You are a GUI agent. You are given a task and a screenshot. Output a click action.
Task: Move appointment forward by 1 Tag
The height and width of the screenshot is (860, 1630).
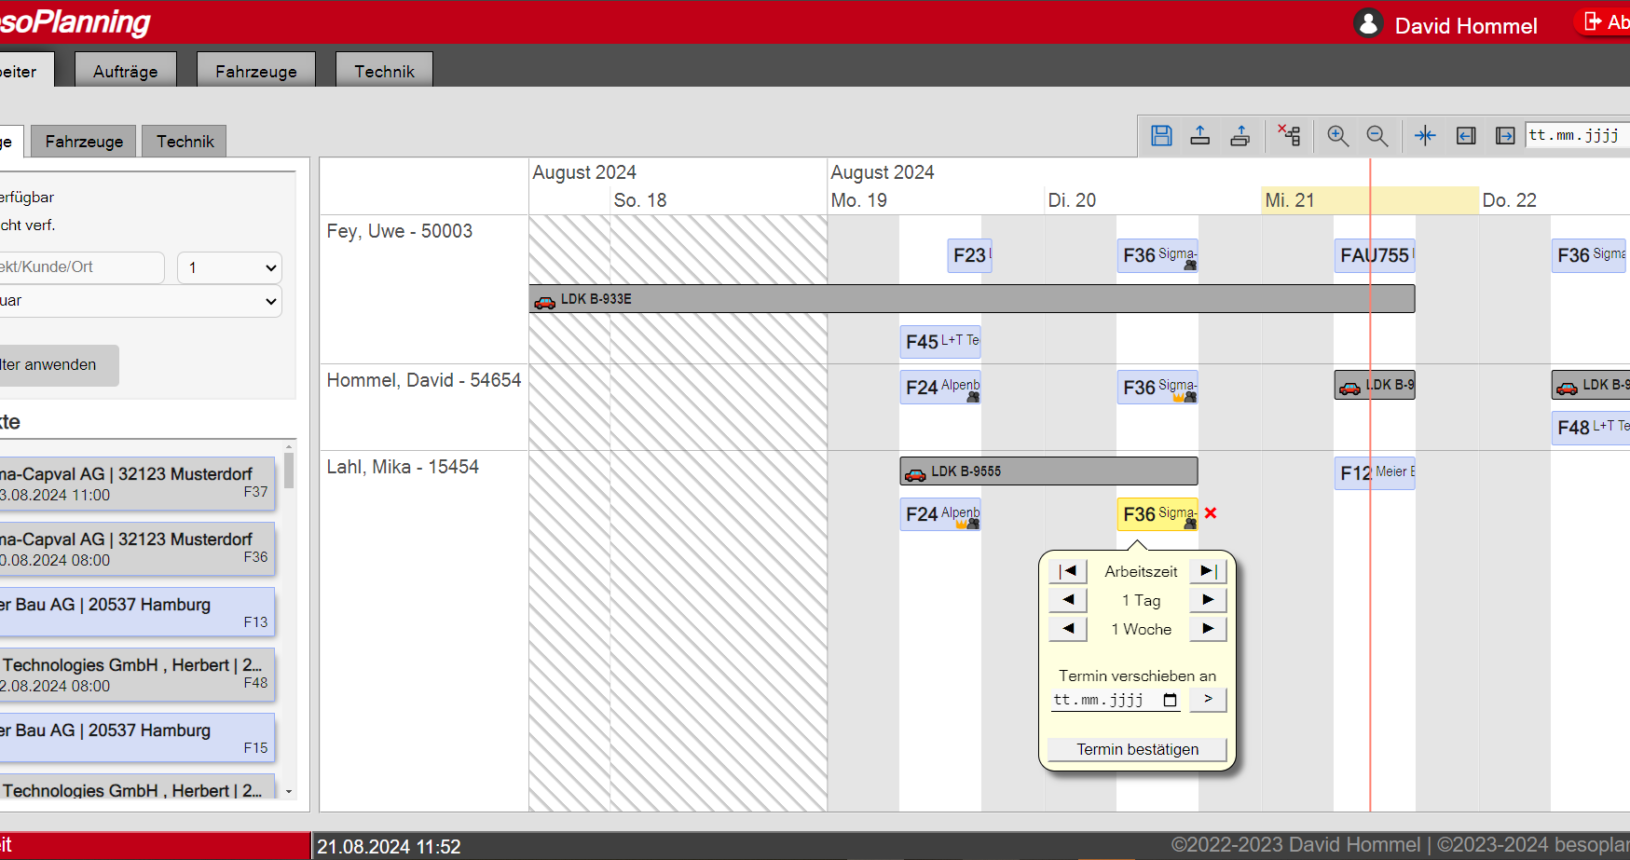point(1207,600)
